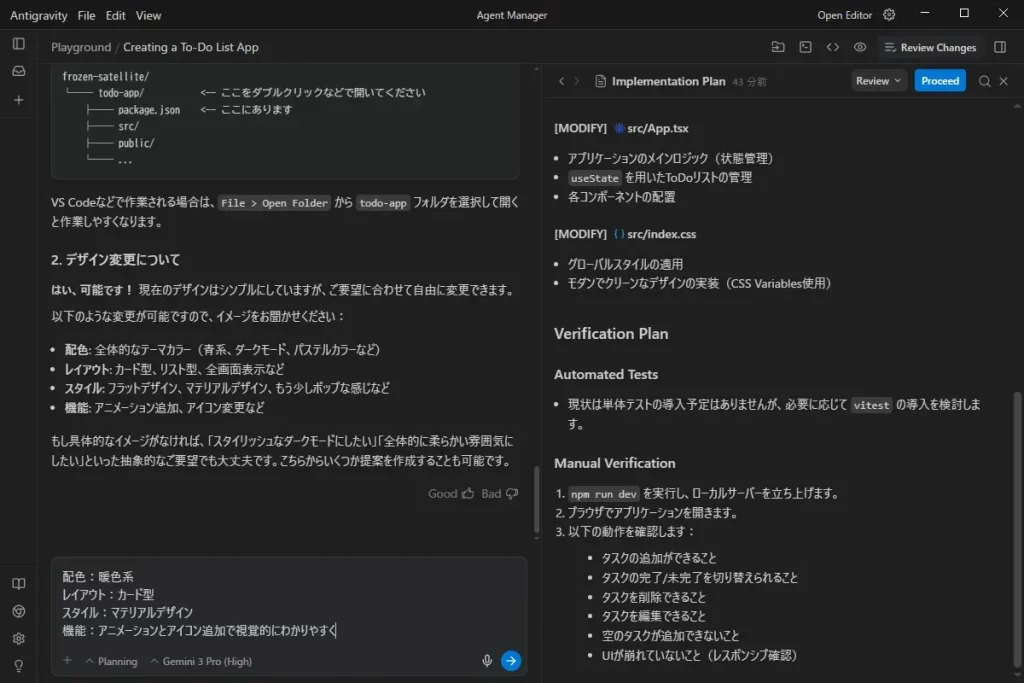Screen dimensions: 1024x683
Task: Open the Antigravity menu
Action: [x=39, y=15]
